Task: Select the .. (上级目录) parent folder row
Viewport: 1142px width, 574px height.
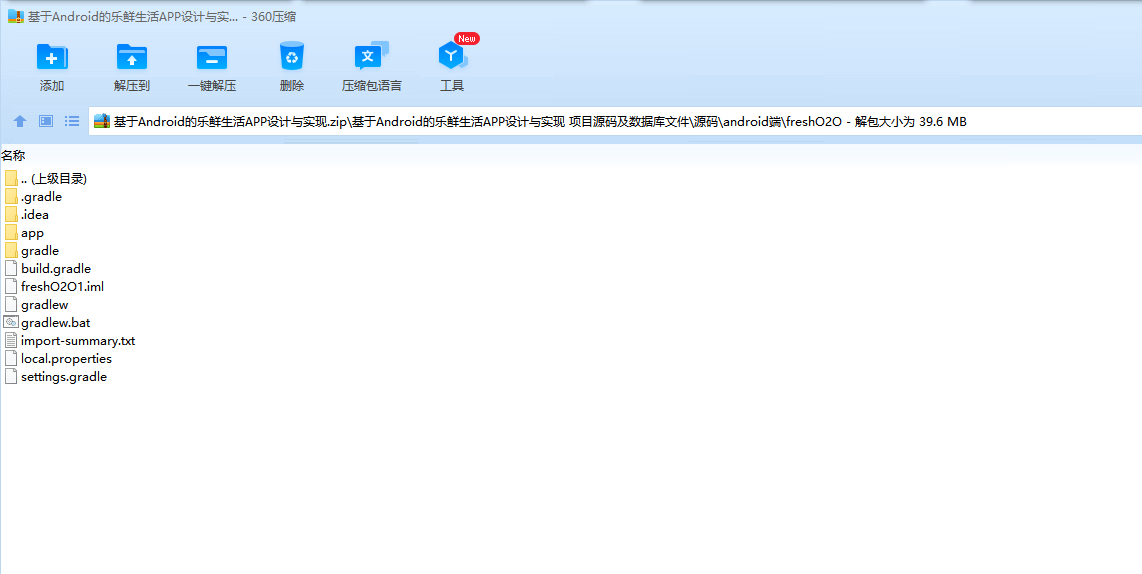Action: click(46, 178)
